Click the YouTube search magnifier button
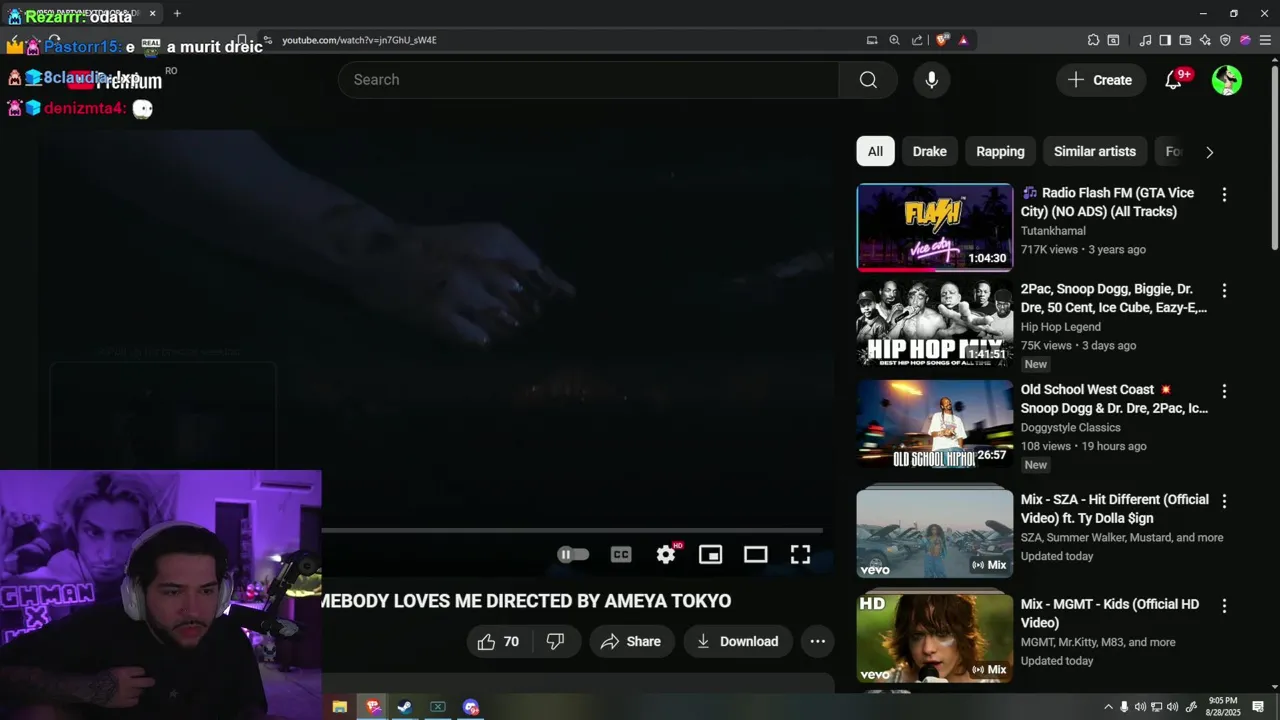Image resolution: width=1280 pixels, height=720 pixels. 868,80
